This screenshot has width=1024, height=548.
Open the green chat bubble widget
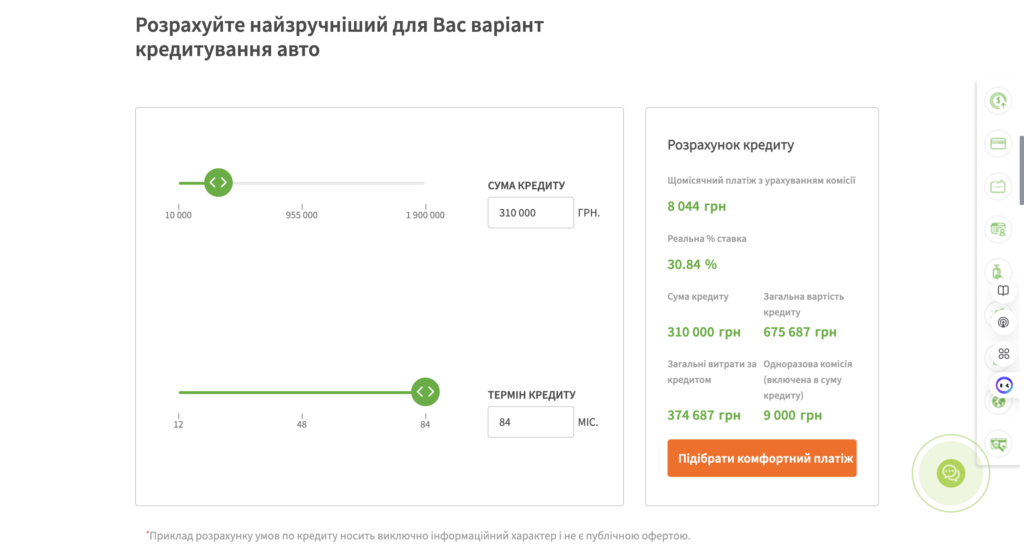950,473
